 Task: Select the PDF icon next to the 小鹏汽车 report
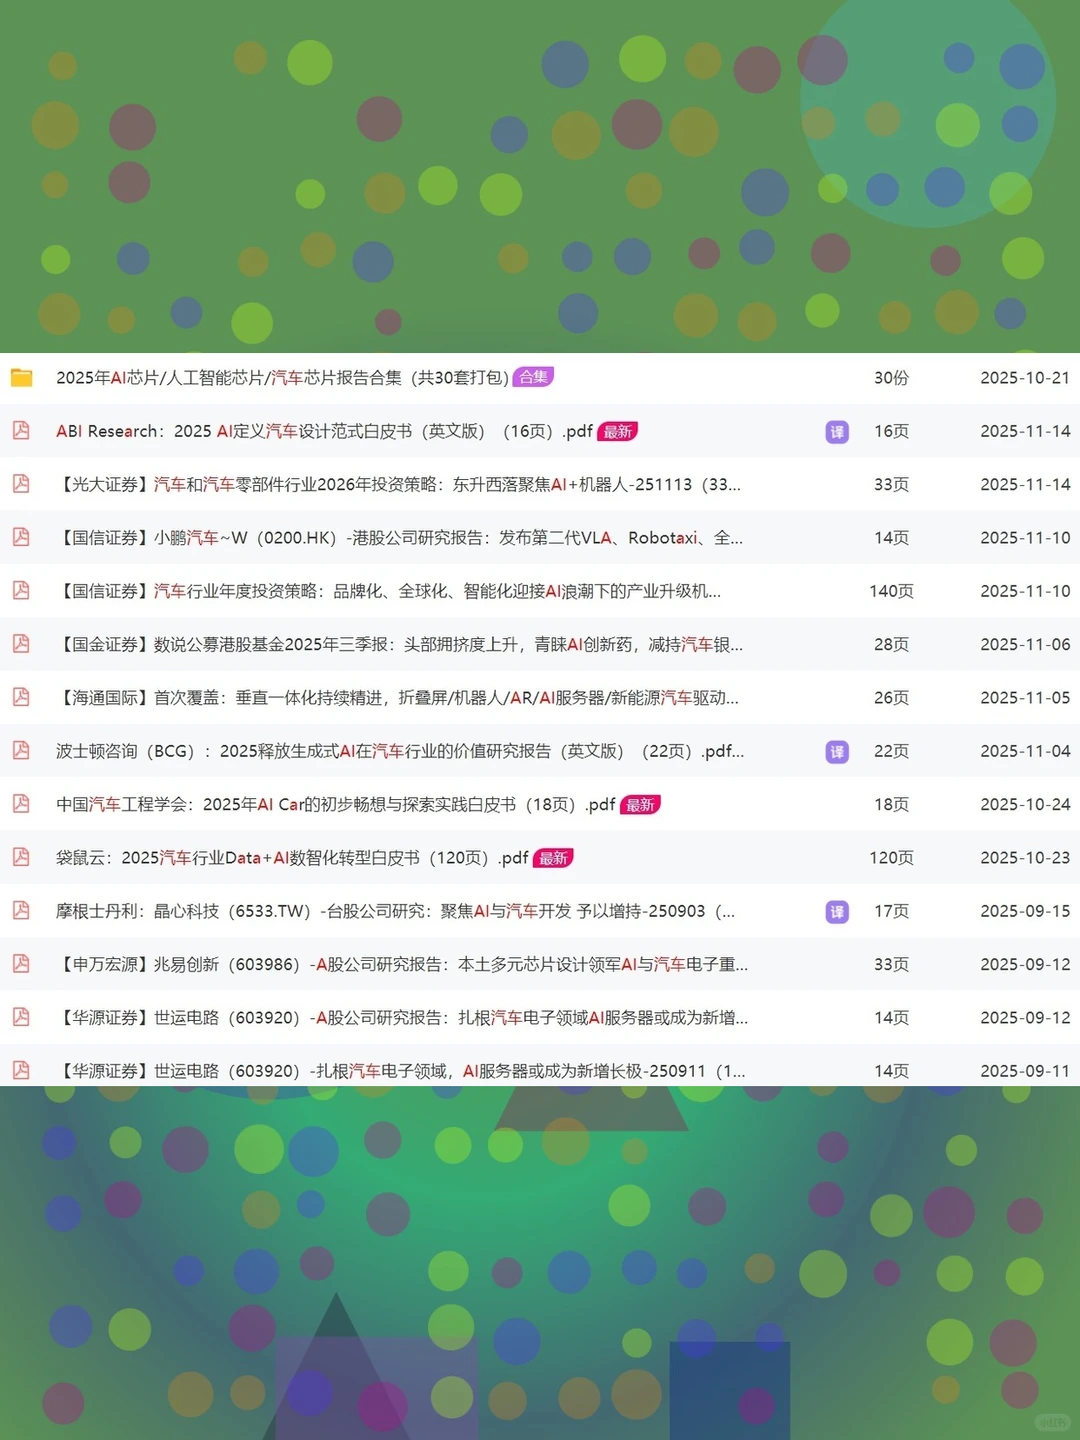point(20,538)
